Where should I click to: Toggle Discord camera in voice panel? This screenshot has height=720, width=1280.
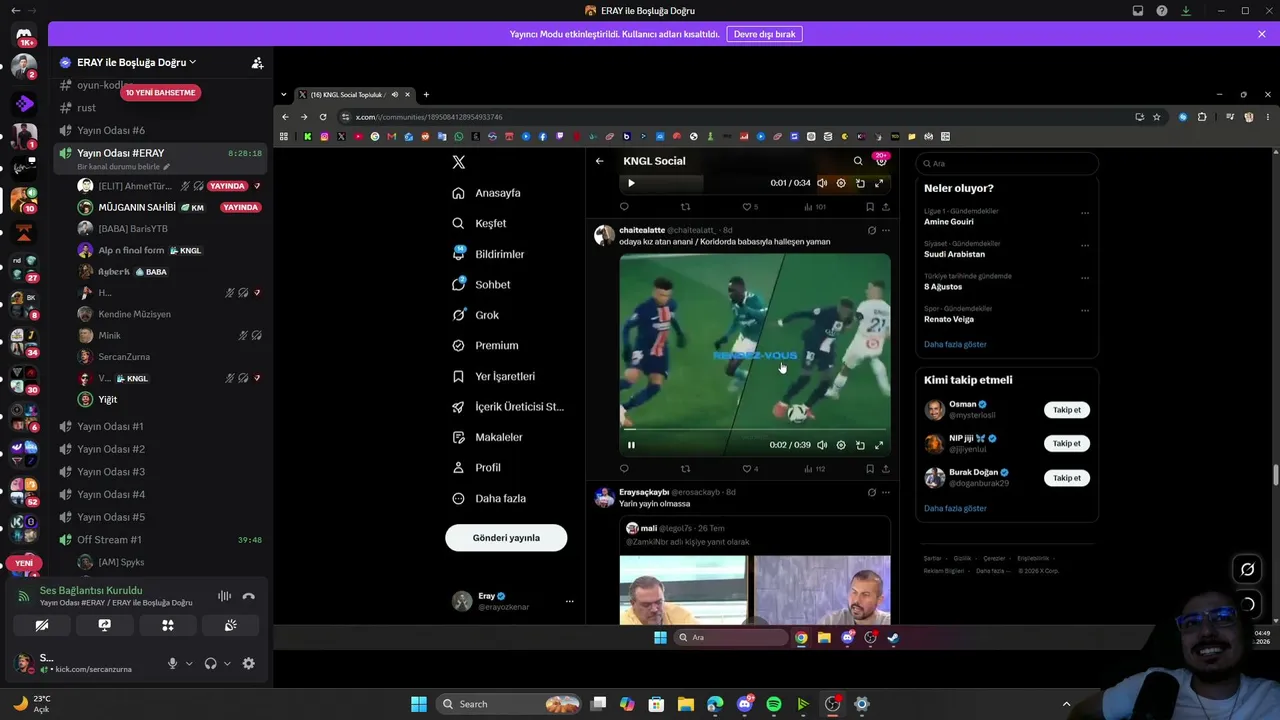(x=42, y=625)
